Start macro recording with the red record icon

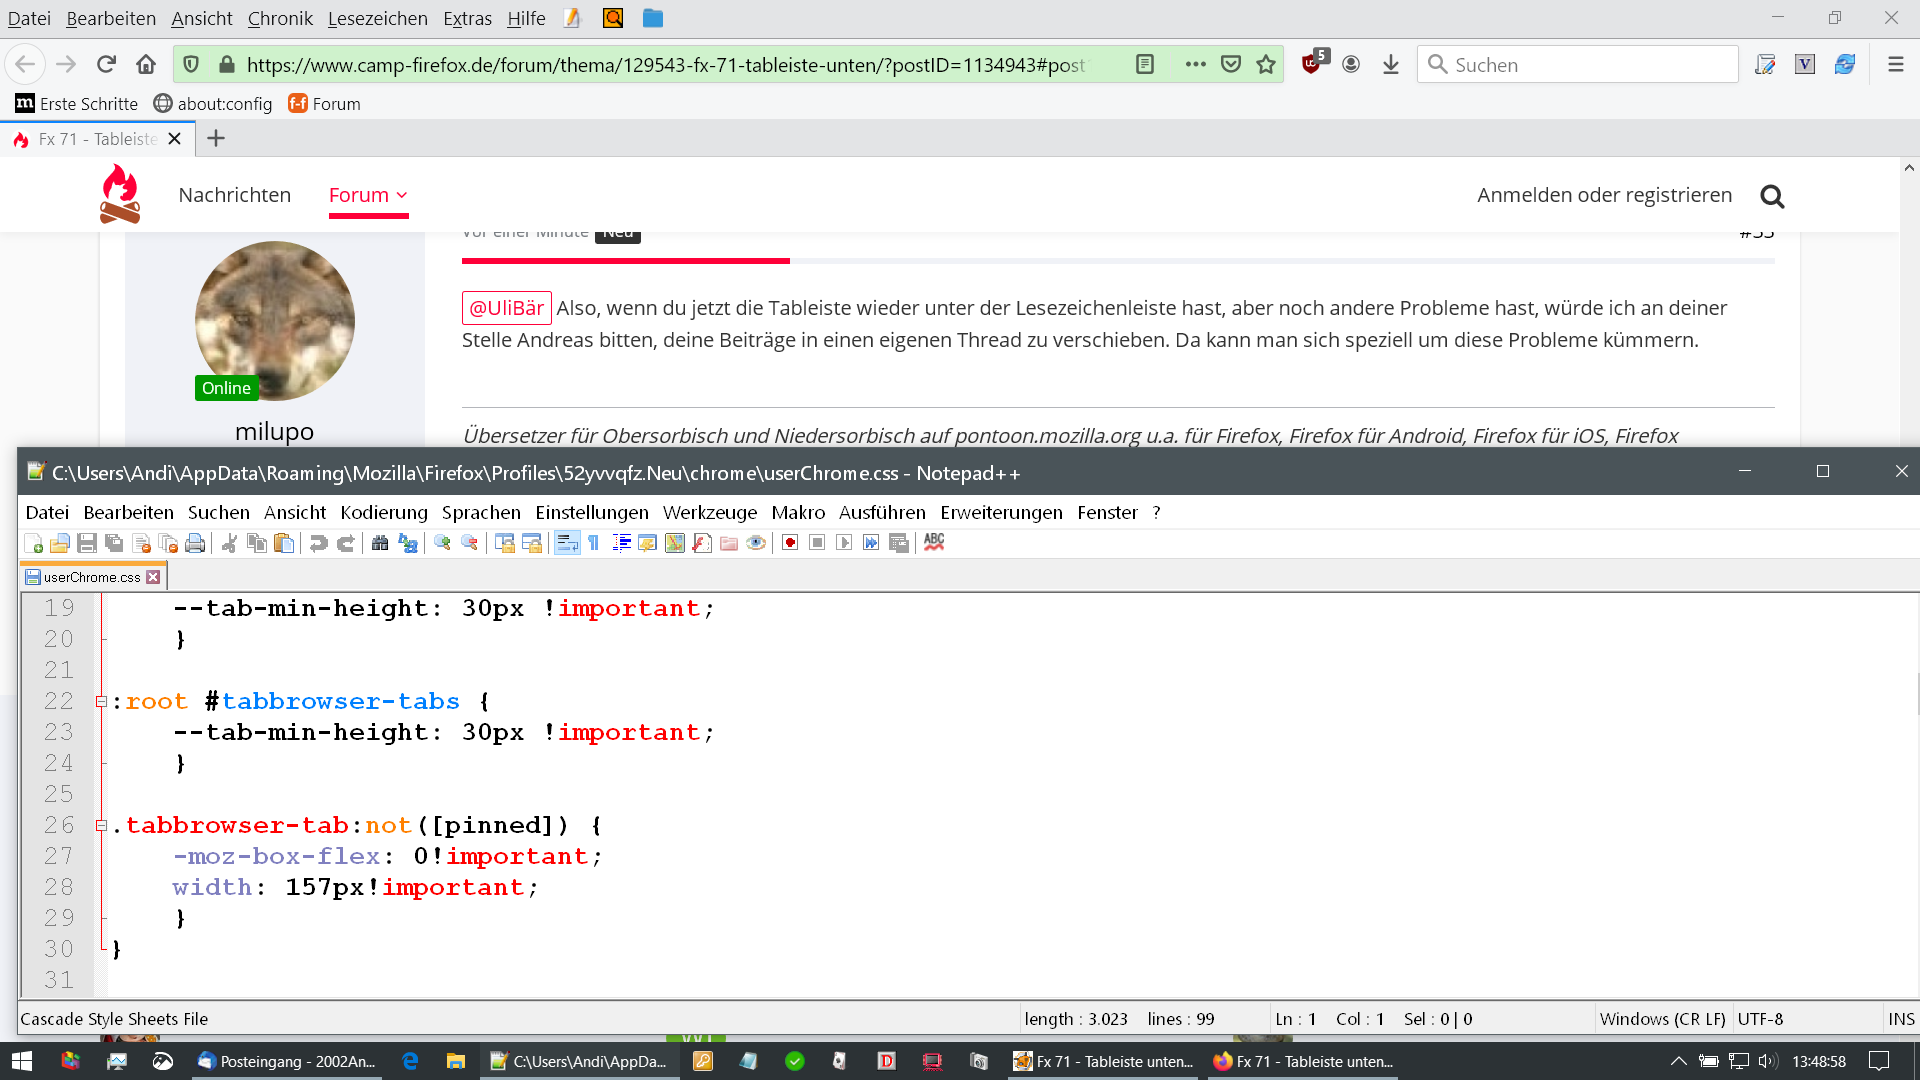pyautogui.click(x=790, y=543)
